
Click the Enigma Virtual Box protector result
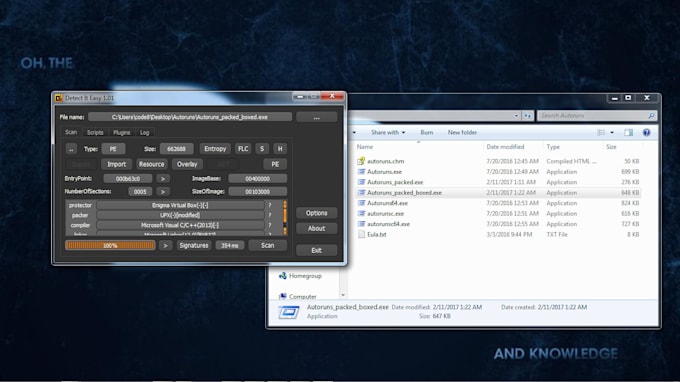tap(180, 205)
